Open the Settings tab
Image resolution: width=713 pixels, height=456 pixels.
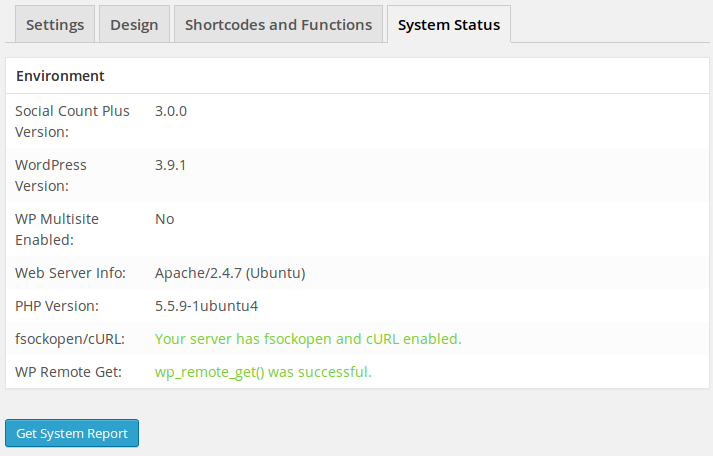point(55,25)
